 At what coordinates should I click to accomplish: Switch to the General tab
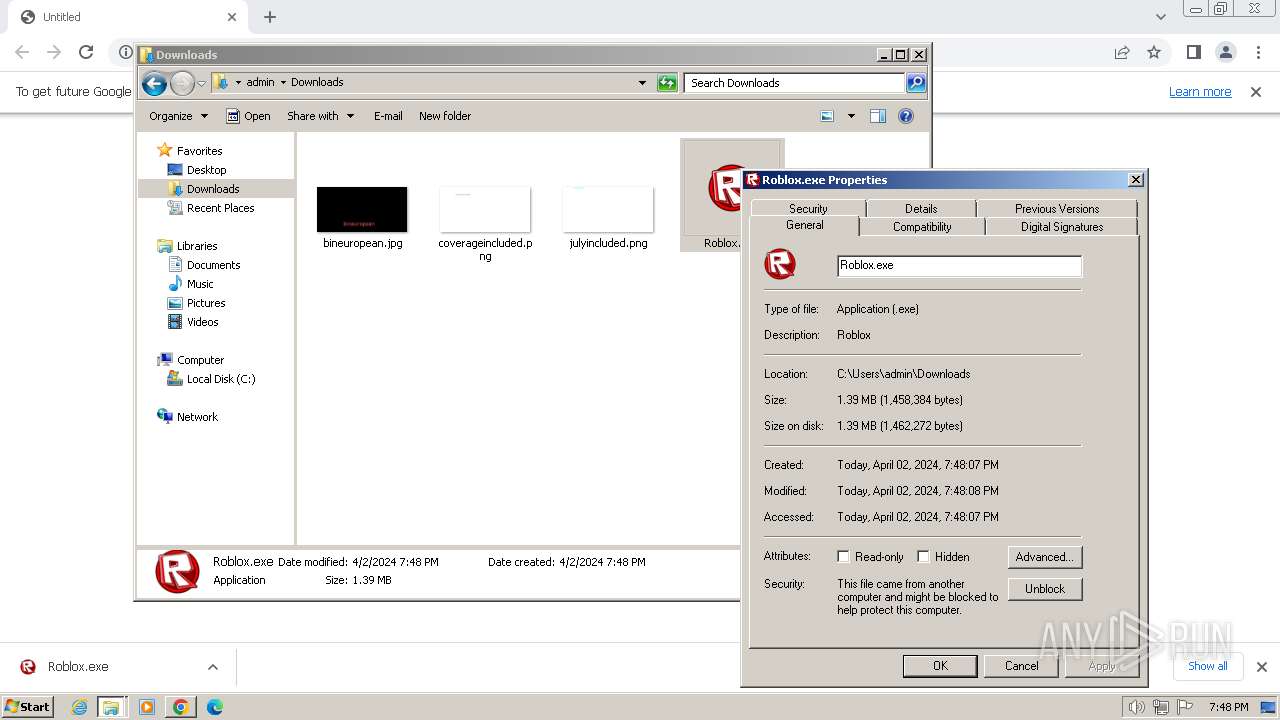pyautogui.click(x=805, y=226)
